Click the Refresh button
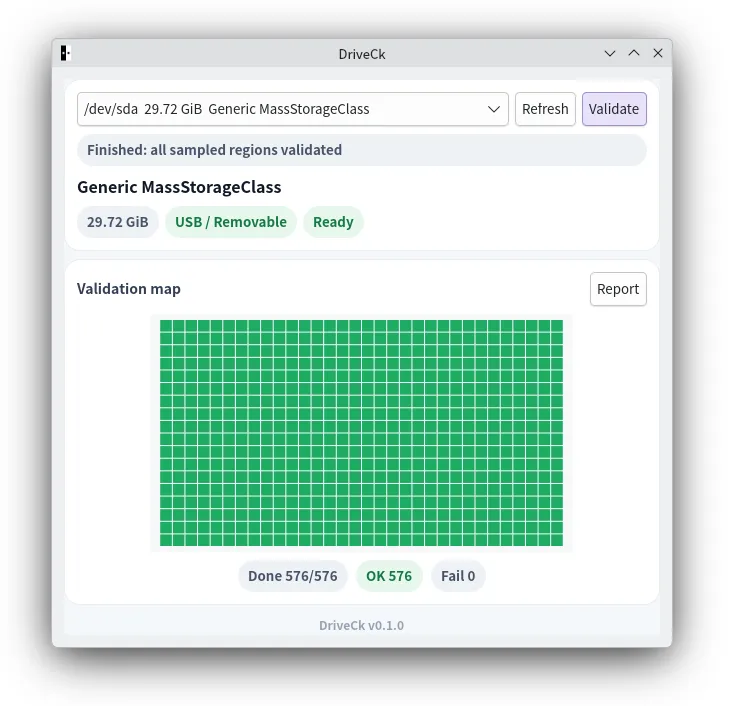The width and height of the screenshot is (735, 706). pos(545,109)
